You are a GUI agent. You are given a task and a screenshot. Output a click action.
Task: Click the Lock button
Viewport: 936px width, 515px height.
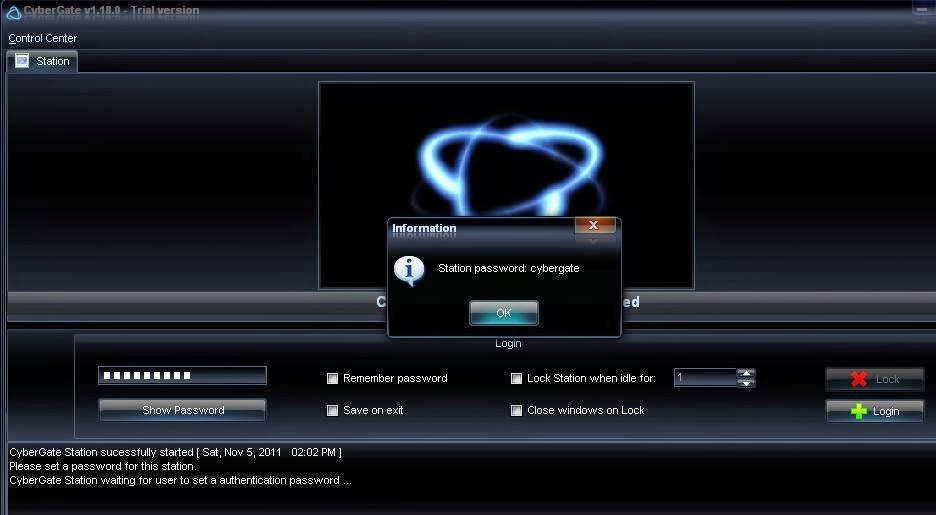point(875,379)
